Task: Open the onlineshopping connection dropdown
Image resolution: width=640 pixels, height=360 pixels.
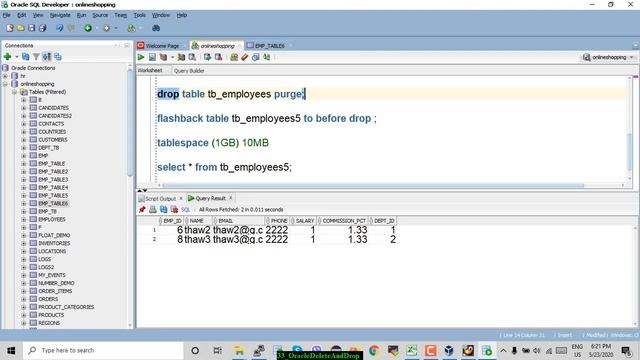Action: click(x=632, y=57)
